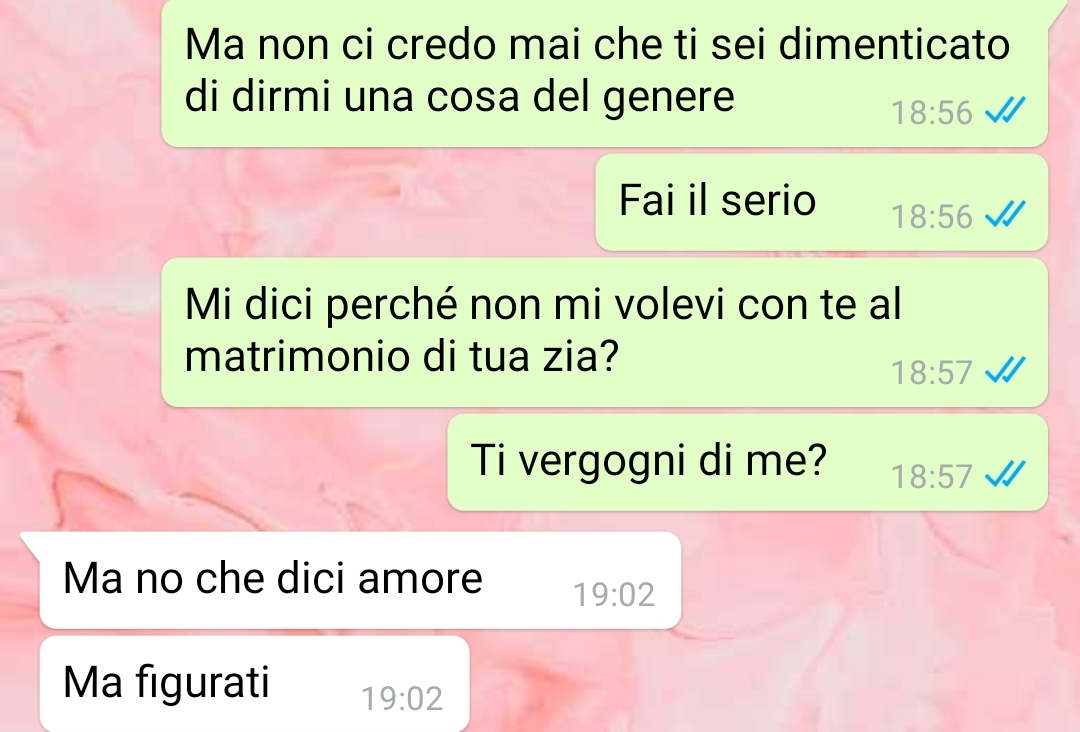Tap the 18:56 timestamp beside 'Fai il serio'
1080x732 pixels.
(x=932, y=217)
